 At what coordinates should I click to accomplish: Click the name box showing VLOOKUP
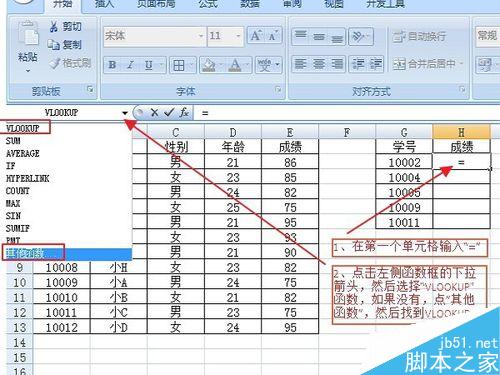point(62,113)
